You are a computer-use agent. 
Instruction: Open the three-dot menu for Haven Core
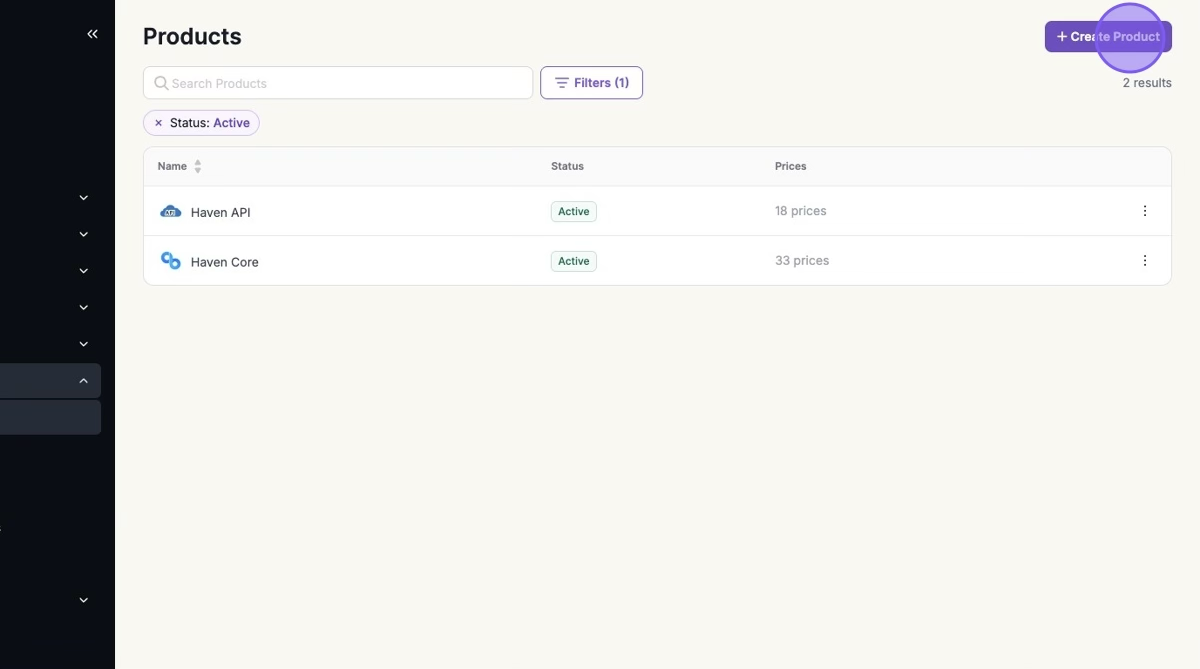point(1145,261)
